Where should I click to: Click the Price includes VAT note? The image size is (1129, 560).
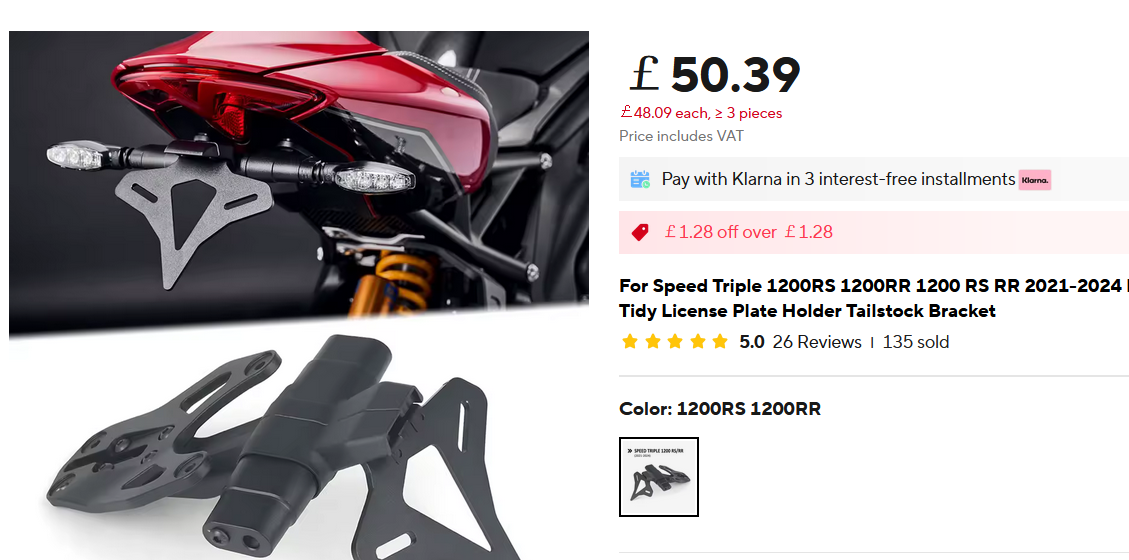(x=681, y=136)
